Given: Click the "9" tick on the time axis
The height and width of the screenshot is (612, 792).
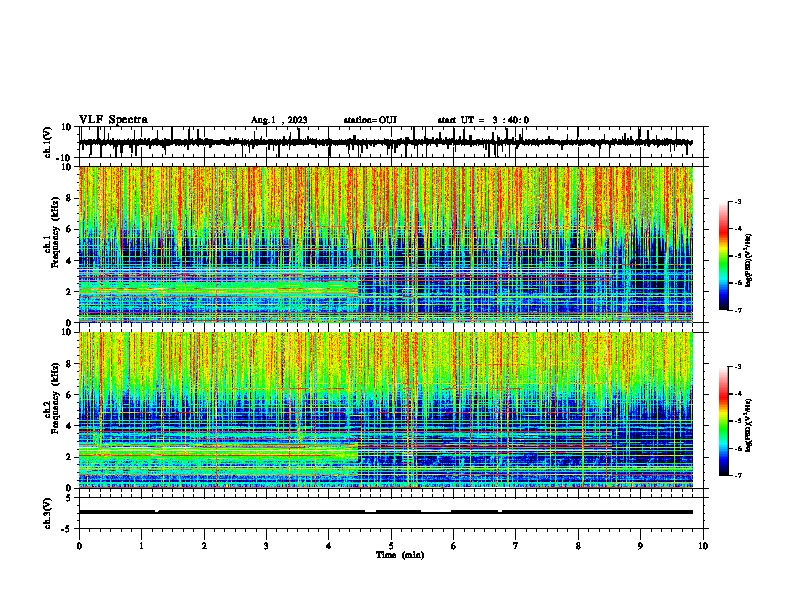Looking at the screenshot, I should 640,546.
